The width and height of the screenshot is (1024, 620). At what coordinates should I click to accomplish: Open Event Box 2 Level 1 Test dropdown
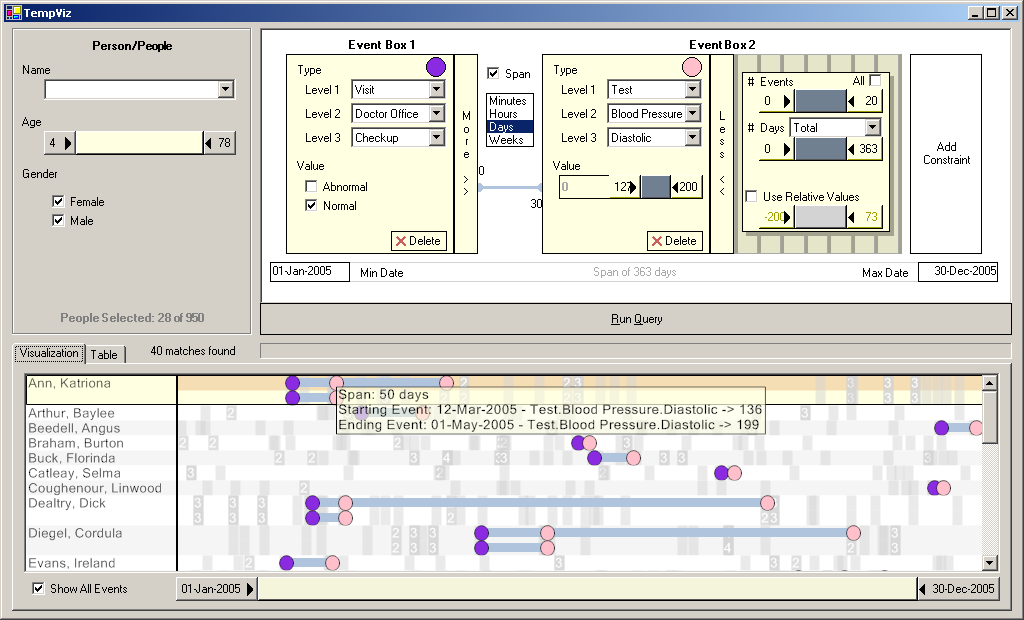click(693, 90)
